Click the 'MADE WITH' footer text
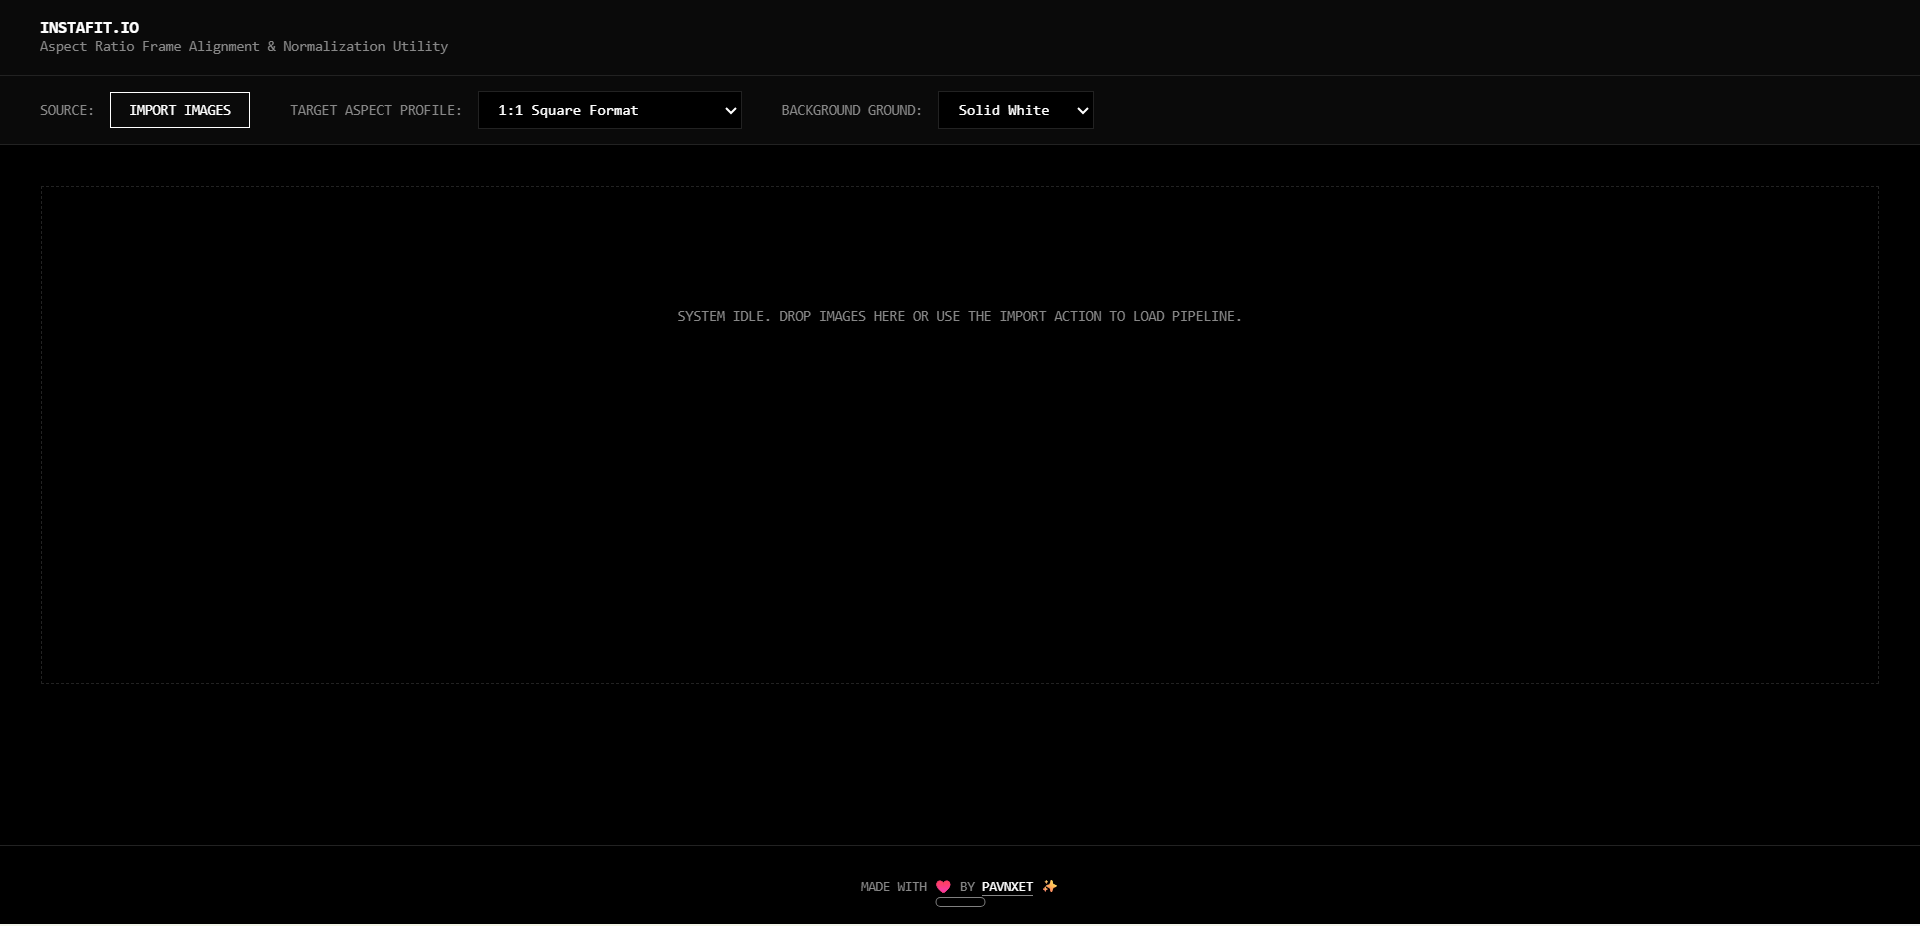The height and width of the screenshot is (926, 1920). 893,887
